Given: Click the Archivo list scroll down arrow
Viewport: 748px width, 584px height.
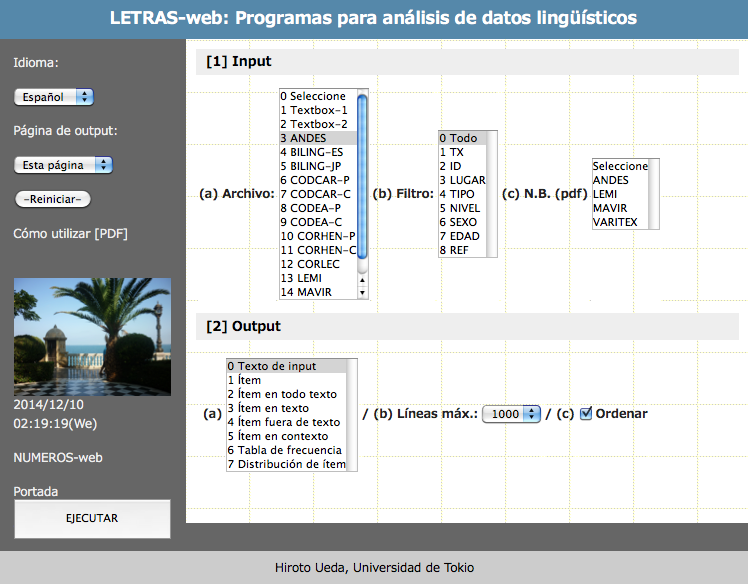Looking at the screenshot, I should point(363,292).
